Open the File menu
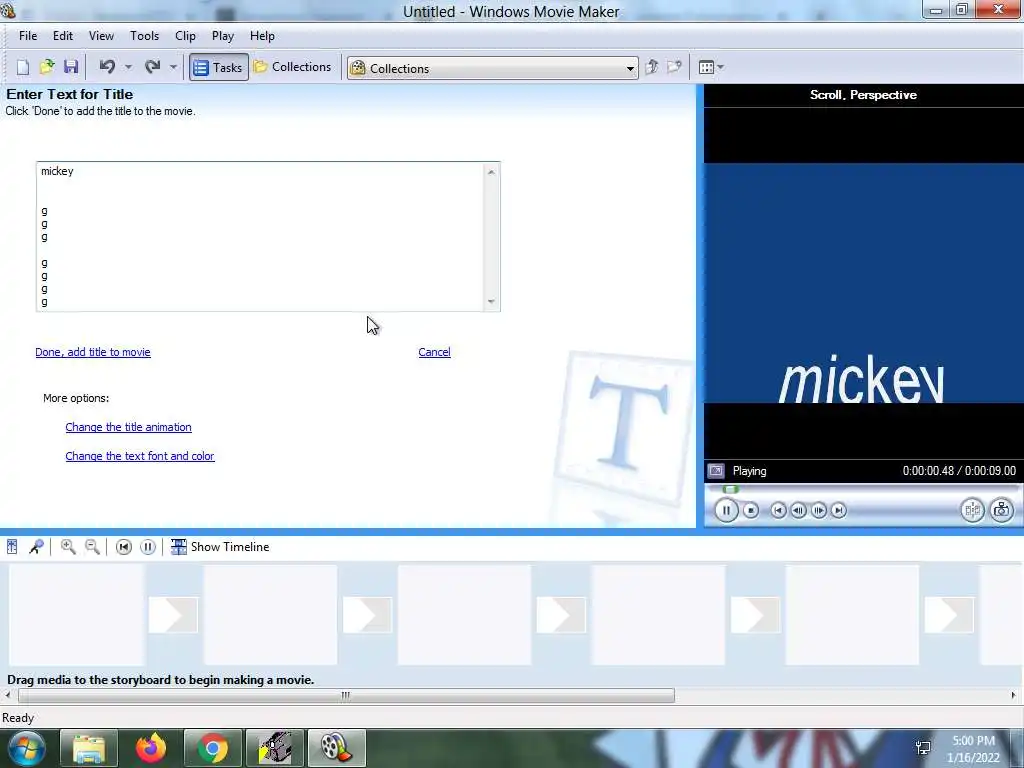The height and width of the screenshot is (768, 1024). tap(28, 36)
